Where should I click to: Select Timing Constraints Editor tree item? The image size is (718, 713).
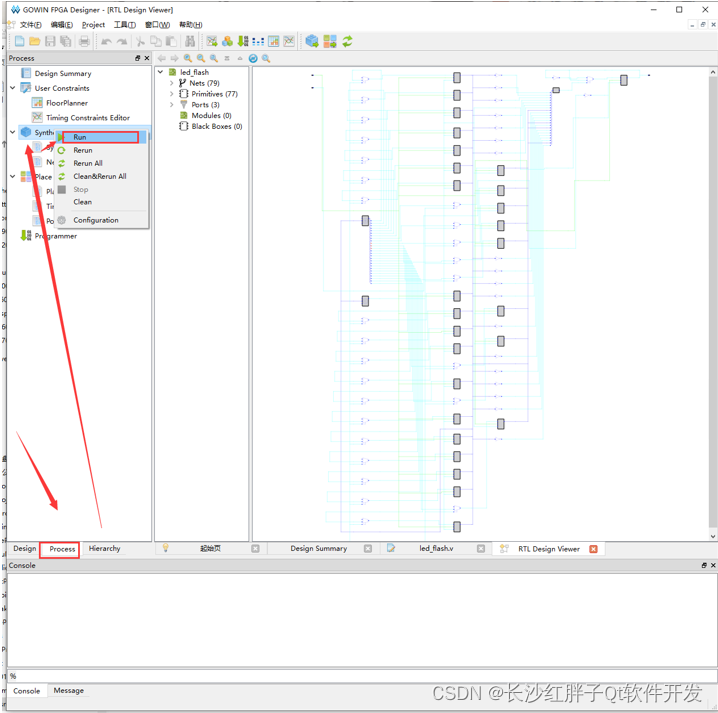pos(87,118)
